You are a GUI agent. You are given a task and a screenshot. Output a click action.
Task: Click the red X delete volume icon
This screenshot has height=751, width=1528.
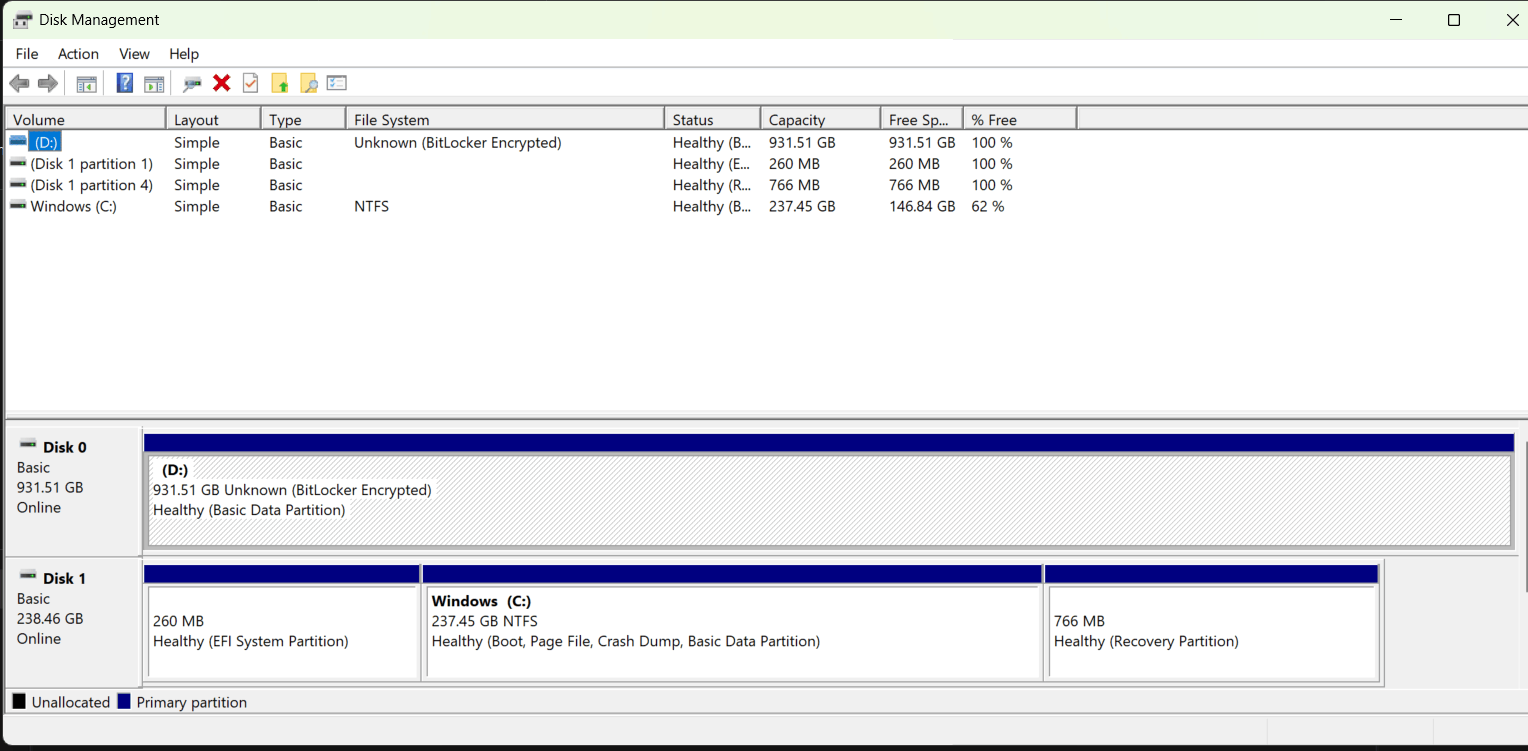[221, 83]
